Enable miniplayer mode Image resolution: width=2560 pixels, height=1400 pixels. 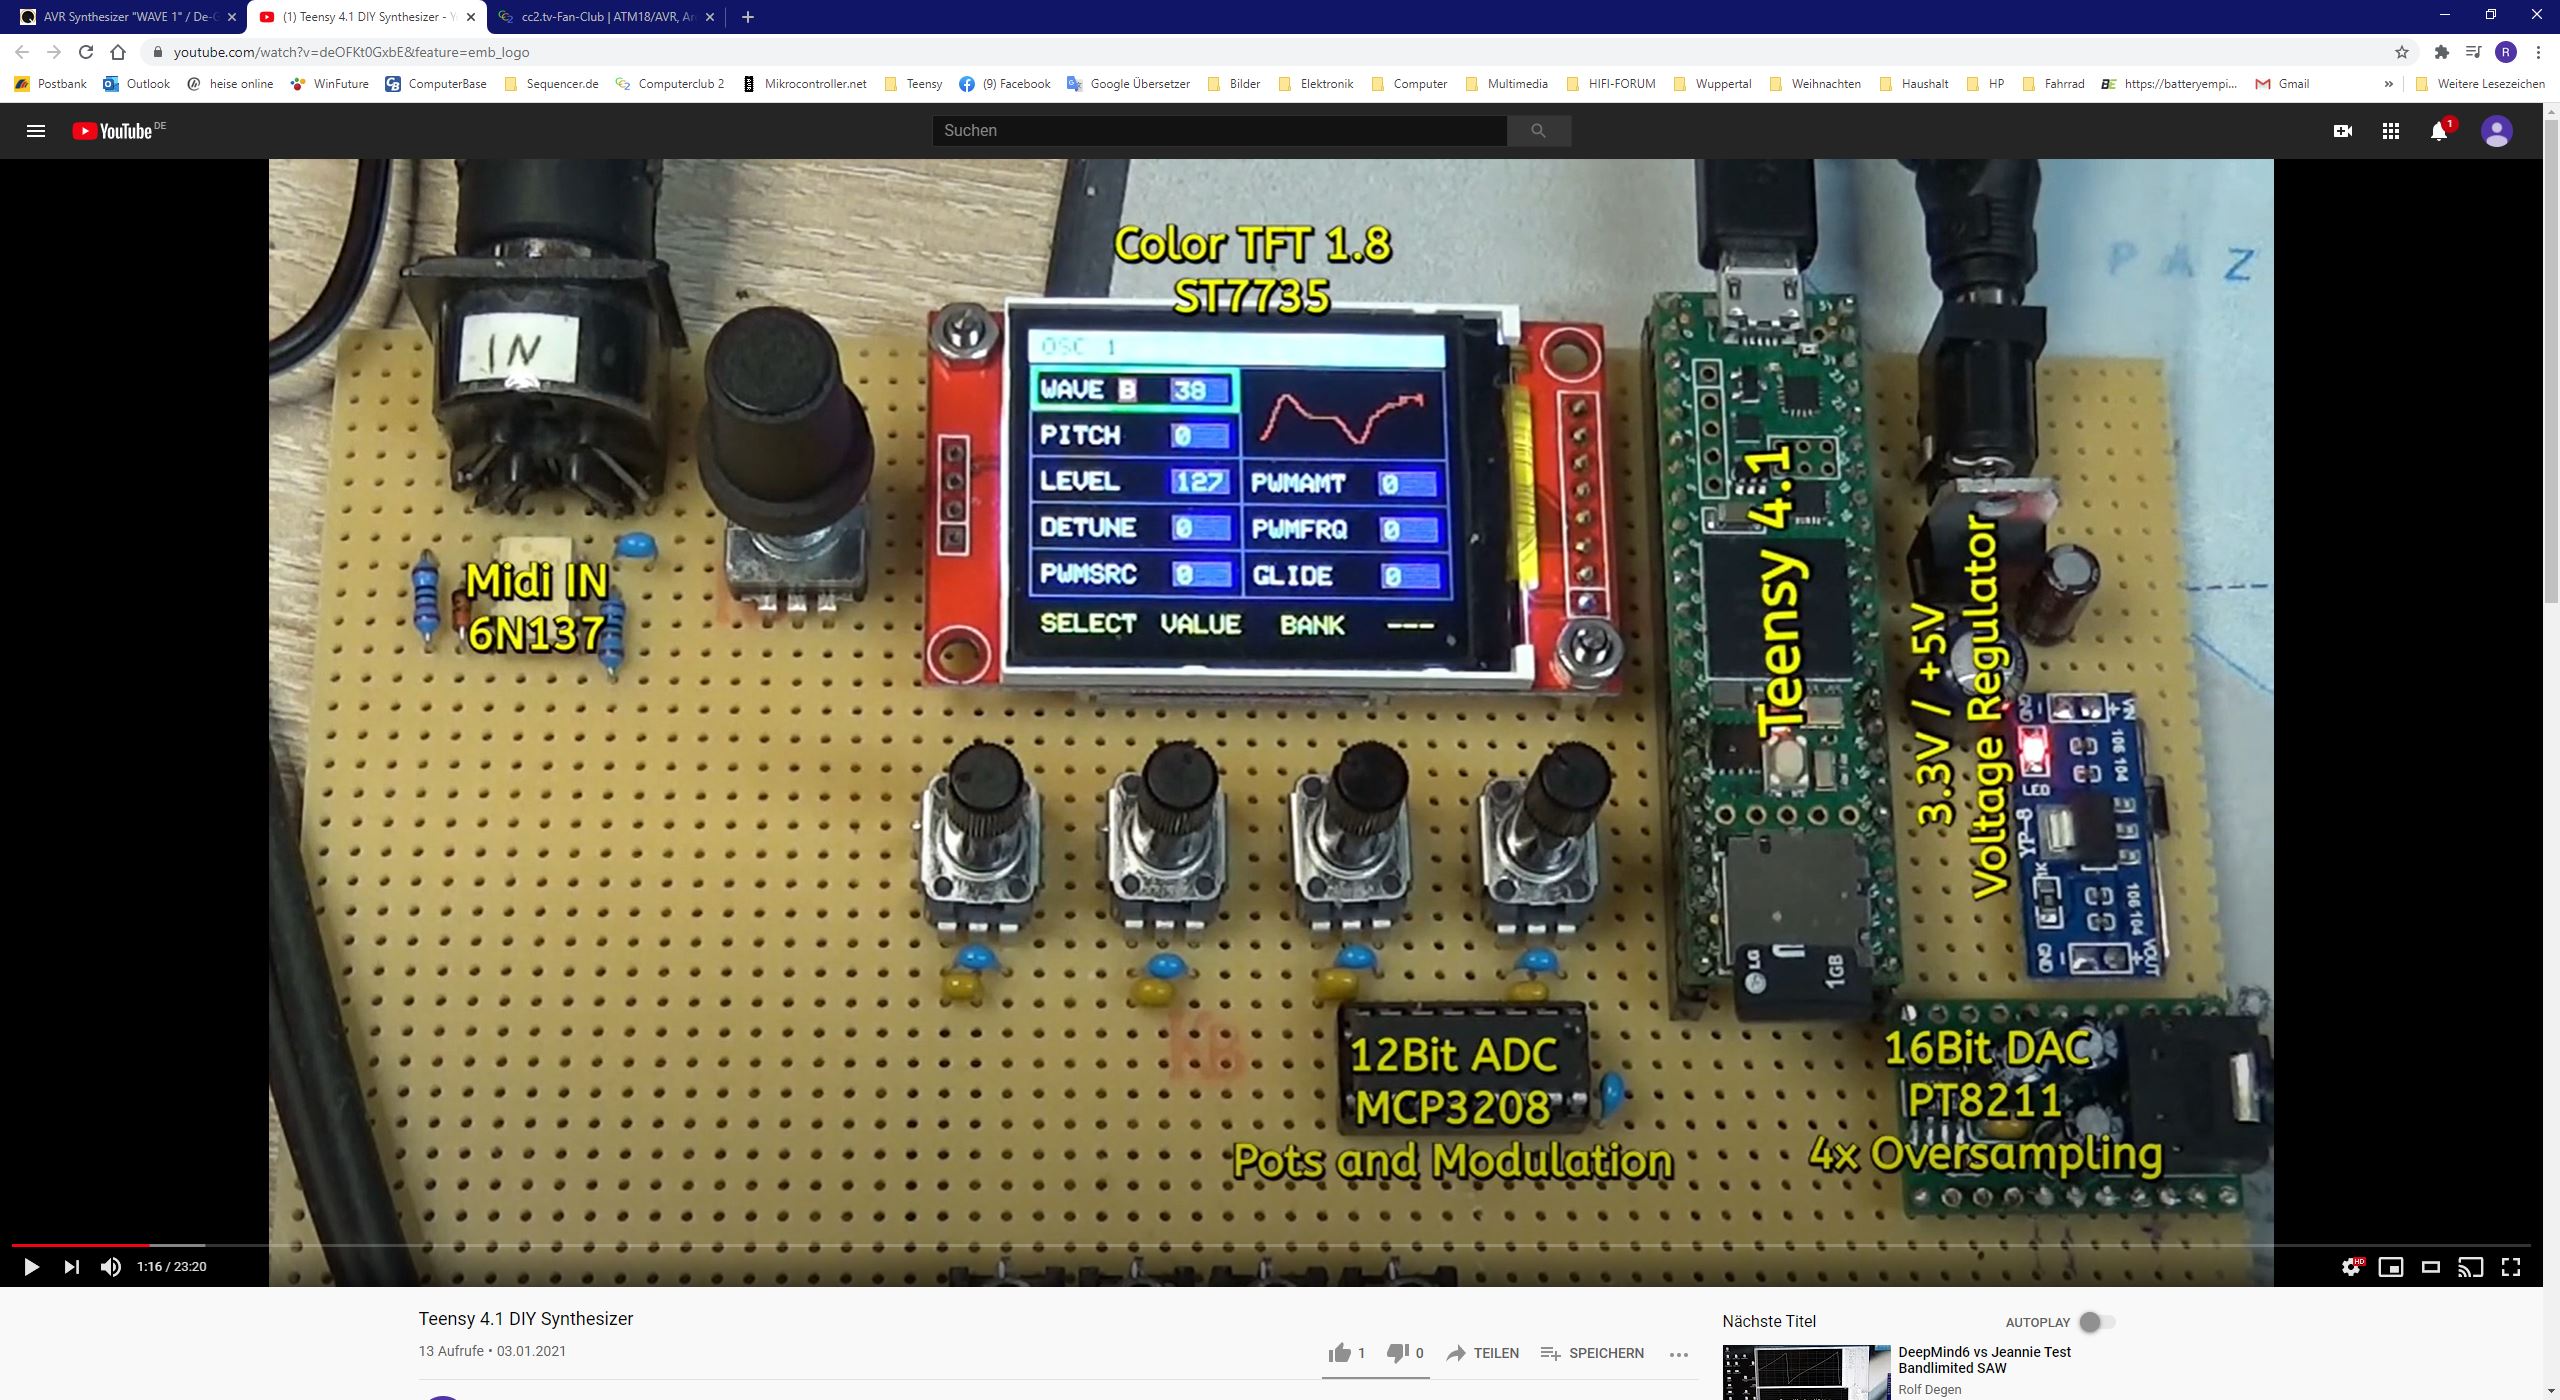point(2391,1267)
